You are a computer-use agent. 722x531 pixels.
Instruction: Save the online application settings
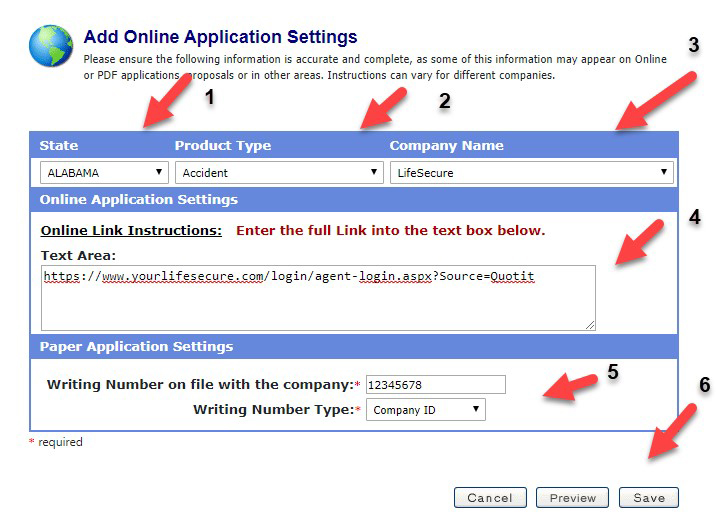[x=648, y=498]
